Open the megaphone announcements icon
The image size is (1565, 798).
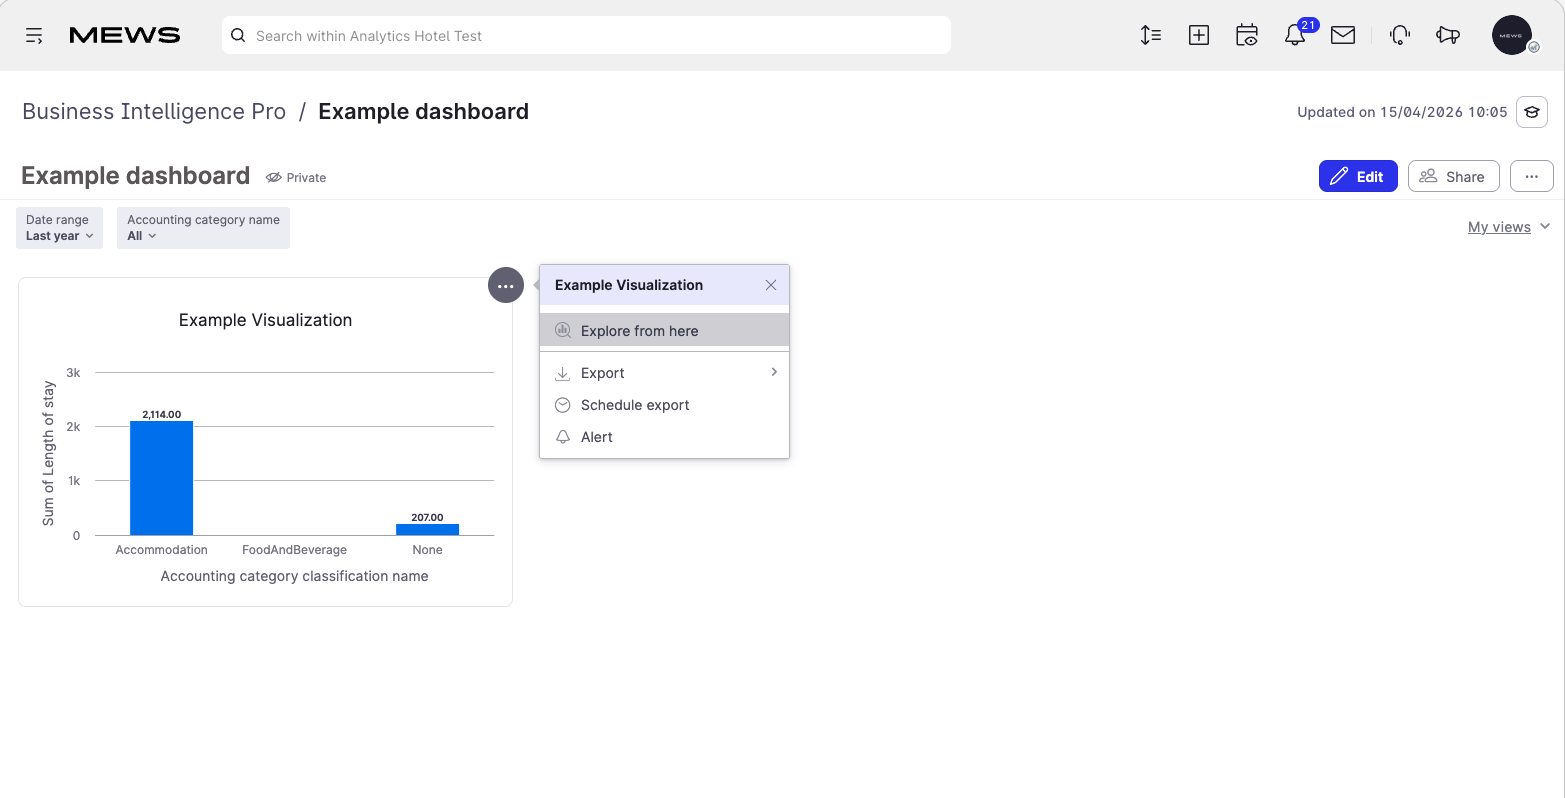tap(1448, 36)
